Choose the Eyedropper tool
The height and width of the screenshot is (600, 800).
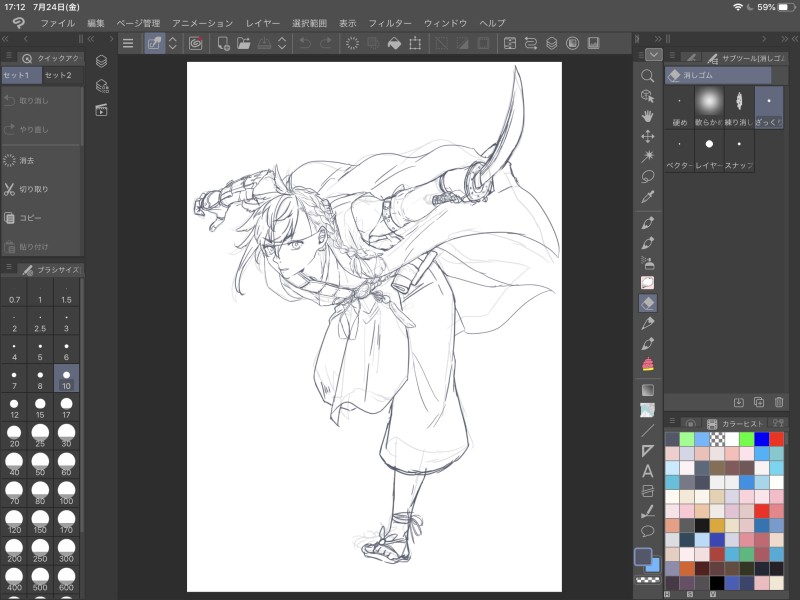(x=647, y=195)
